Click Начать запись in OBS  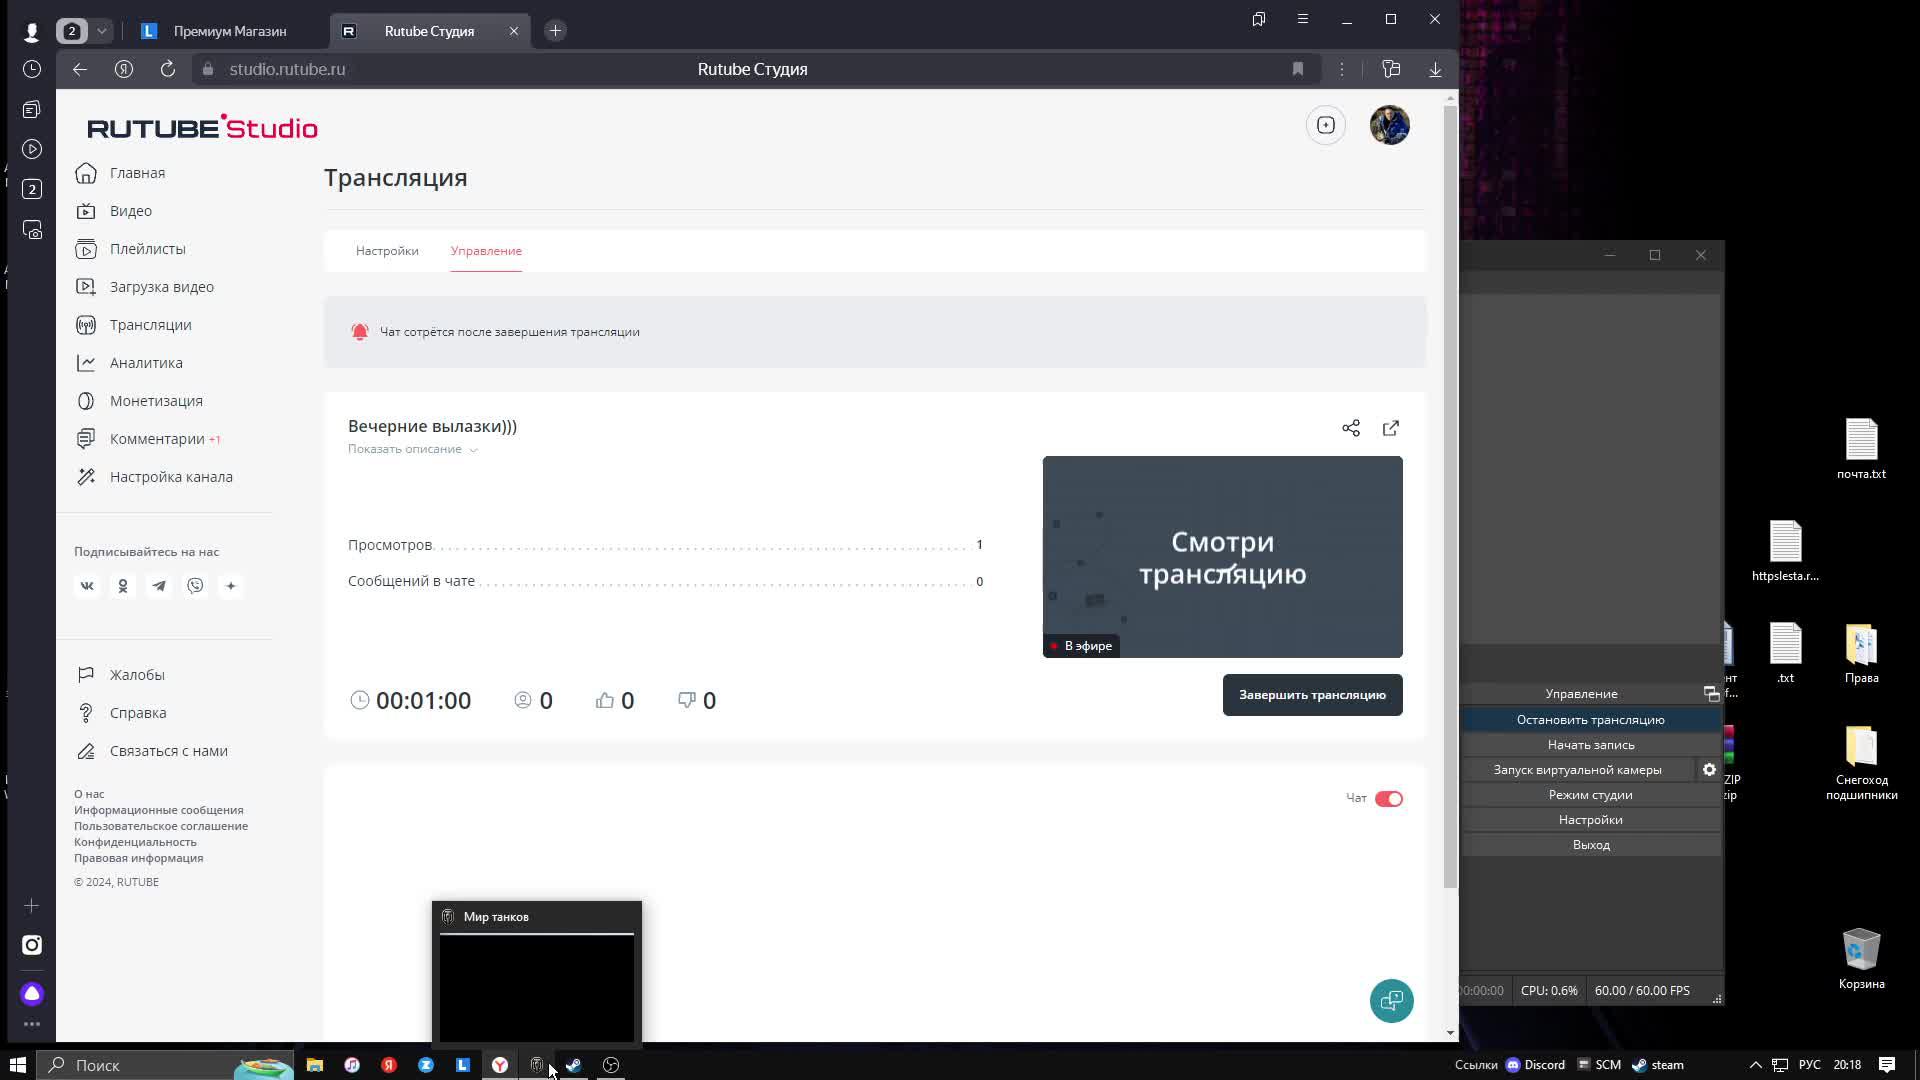[1590, 744]
